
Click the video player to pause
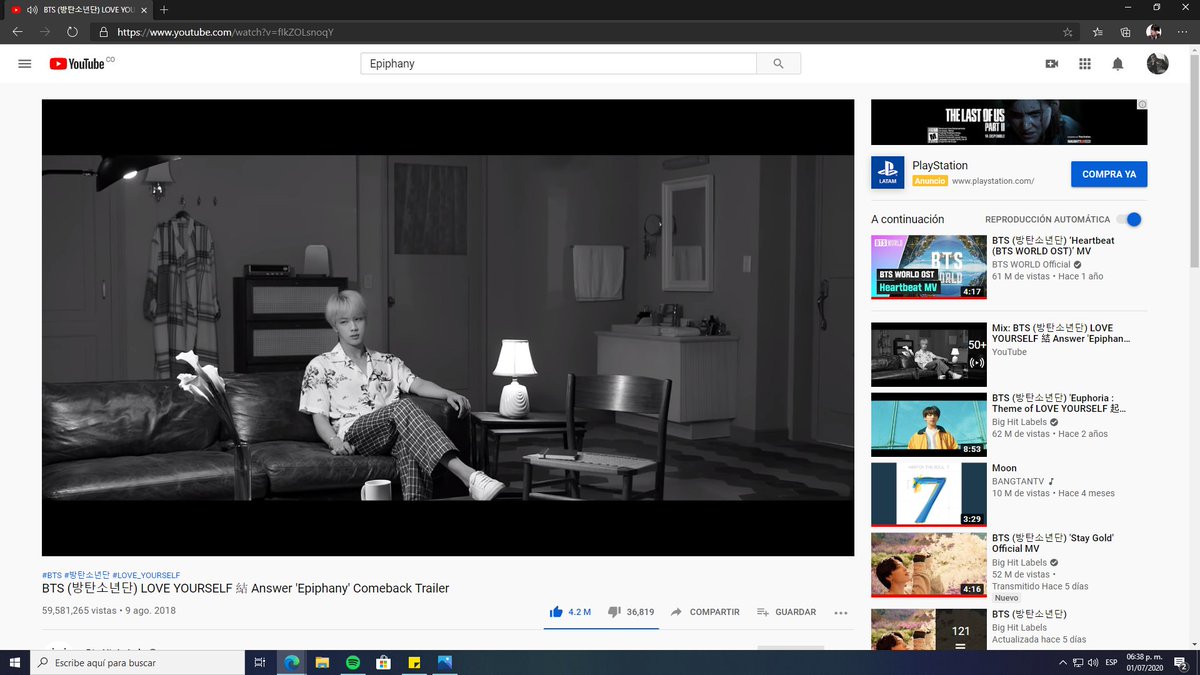[448, 327]
